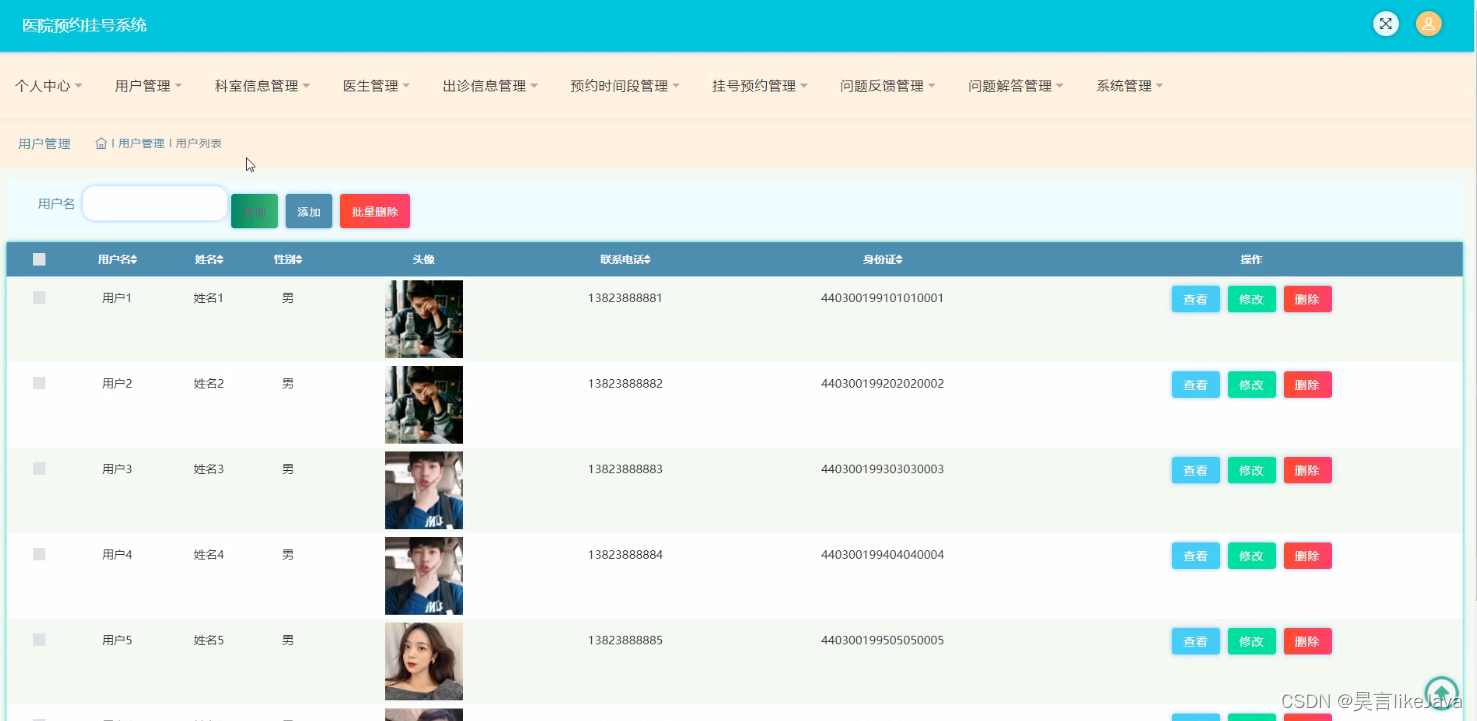
Task: Click the 添加 button
Action: click(x=309, y=211)
